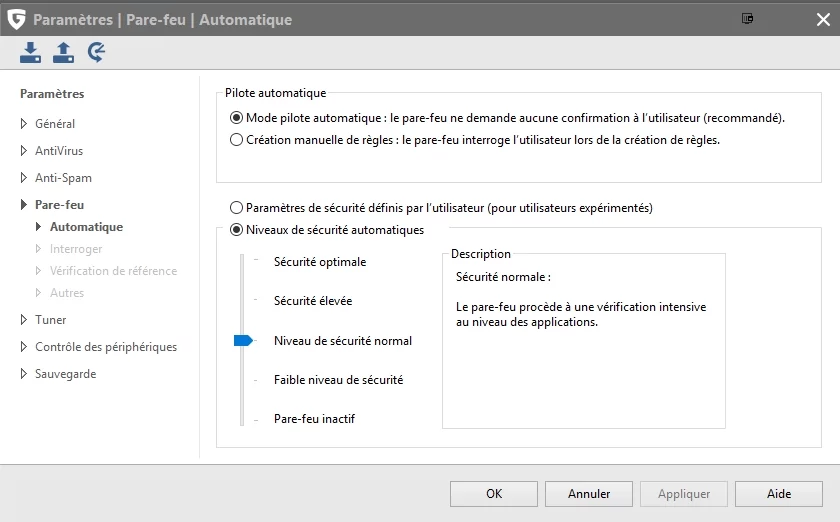Open help with the Aide button

[x=779, y=494]
